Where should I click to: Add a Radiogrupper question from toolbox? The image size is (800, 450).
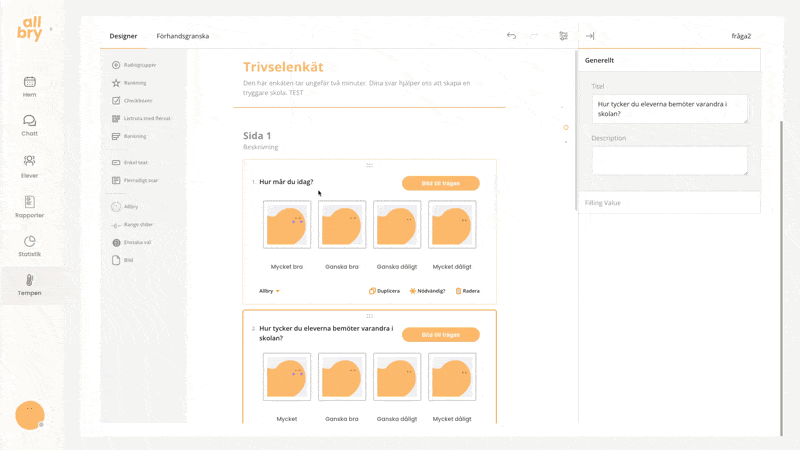[139, 65]
